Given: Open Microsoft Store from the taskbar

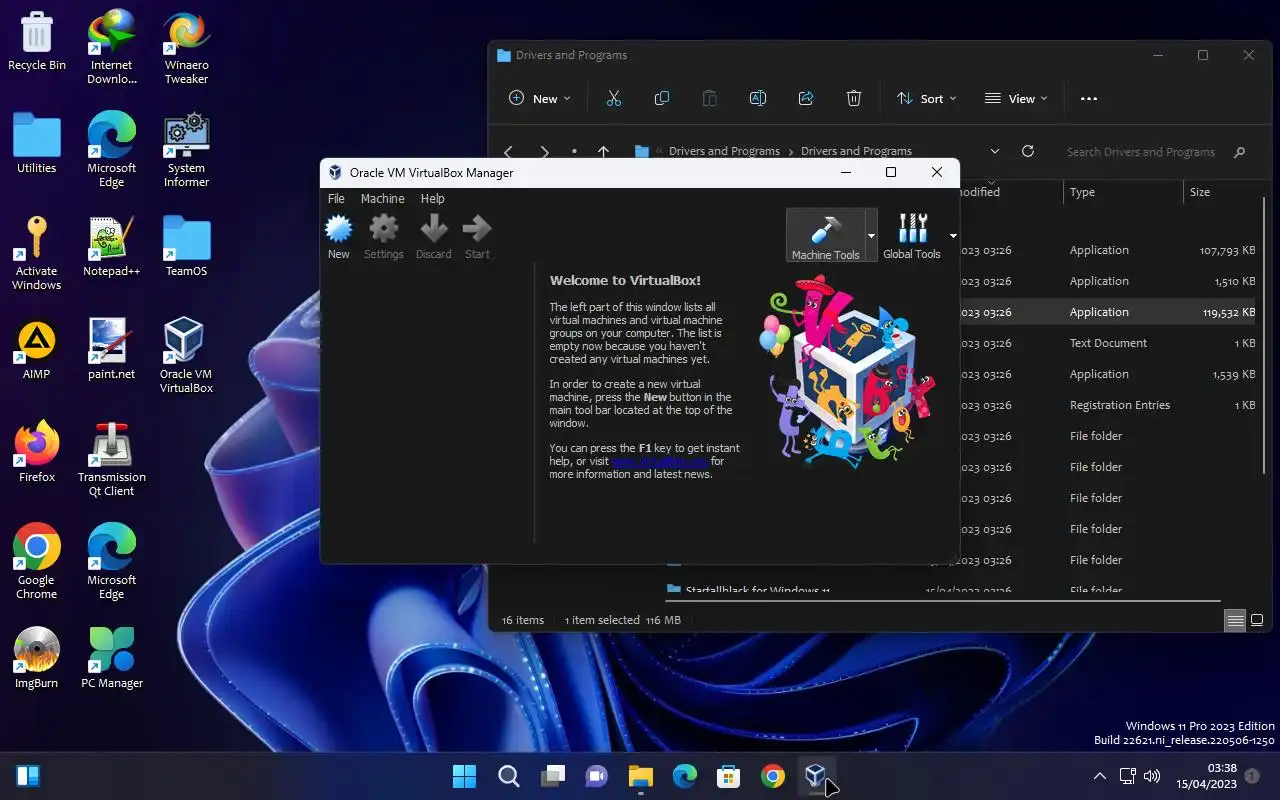Looking at the screenshot, I should tap(728, 776).
